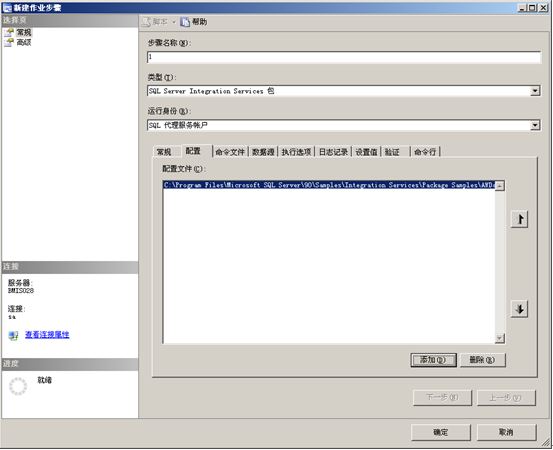
Task: Click the 添加 add button
Action: tap(433, 360)
